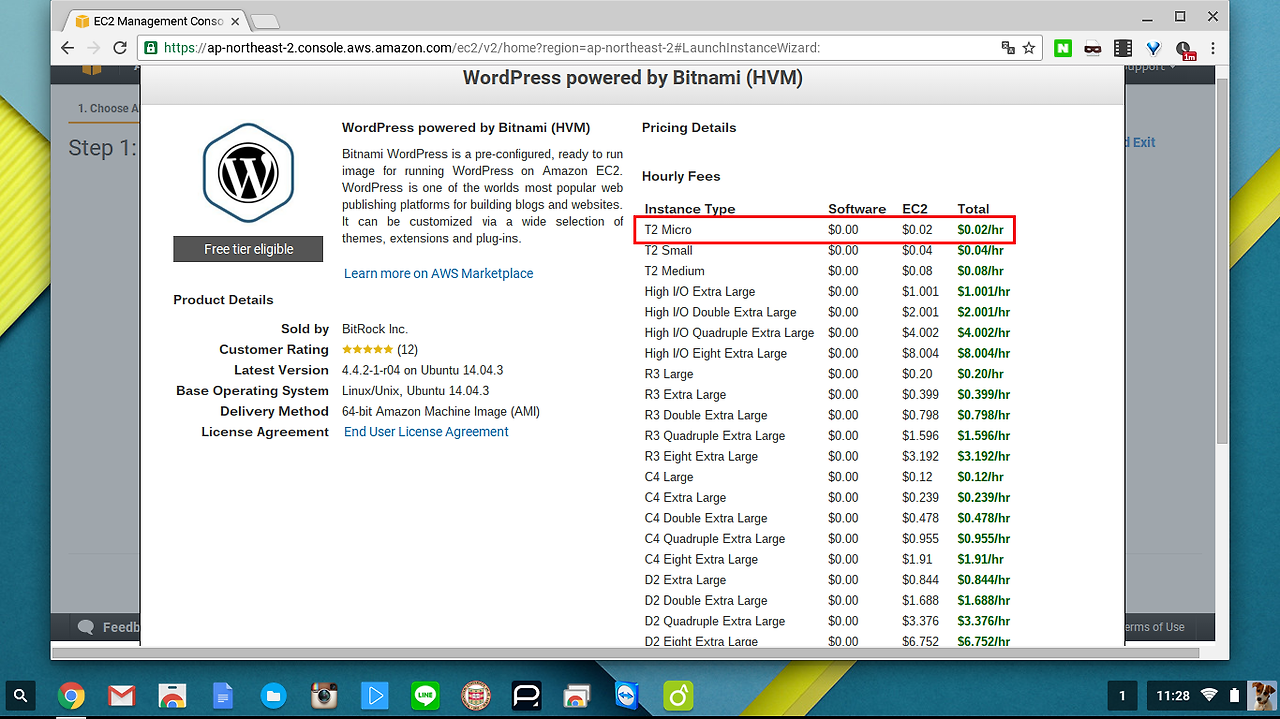Click the $0.02/hr total for T2 Micro
1280x719 pixels.
click(980, 230)
